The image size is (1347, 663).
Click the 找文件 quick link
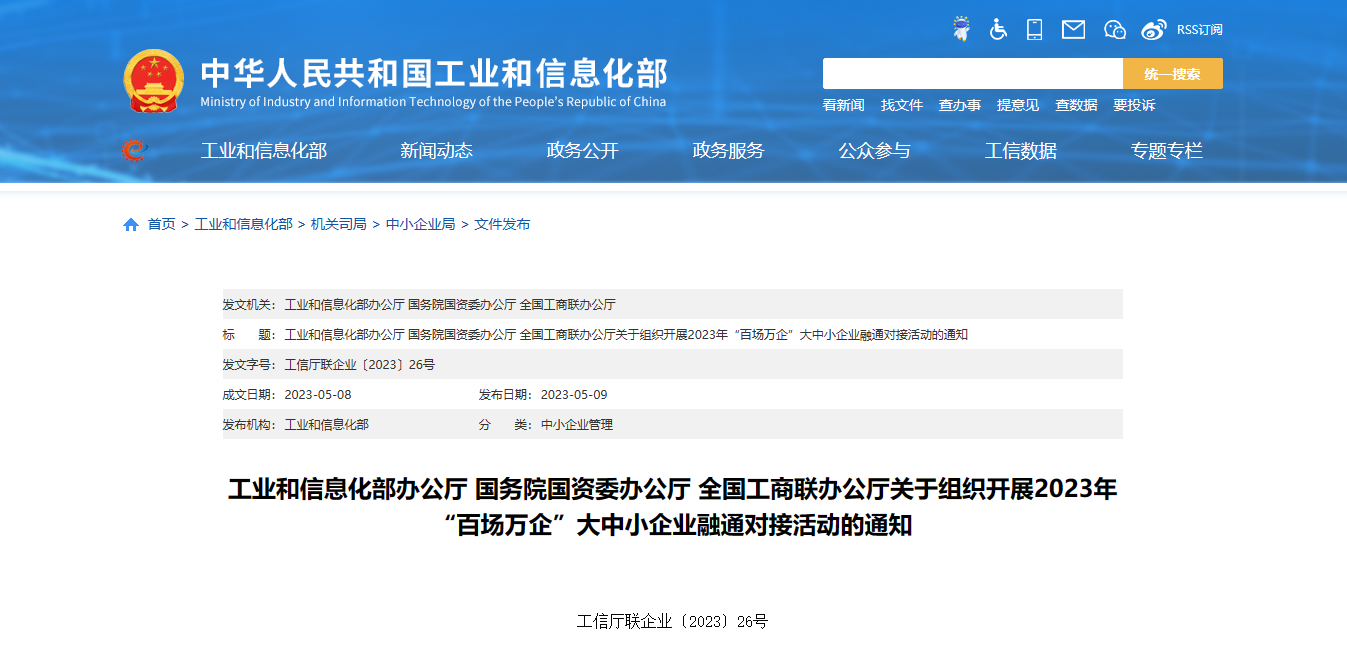point(901,105)
